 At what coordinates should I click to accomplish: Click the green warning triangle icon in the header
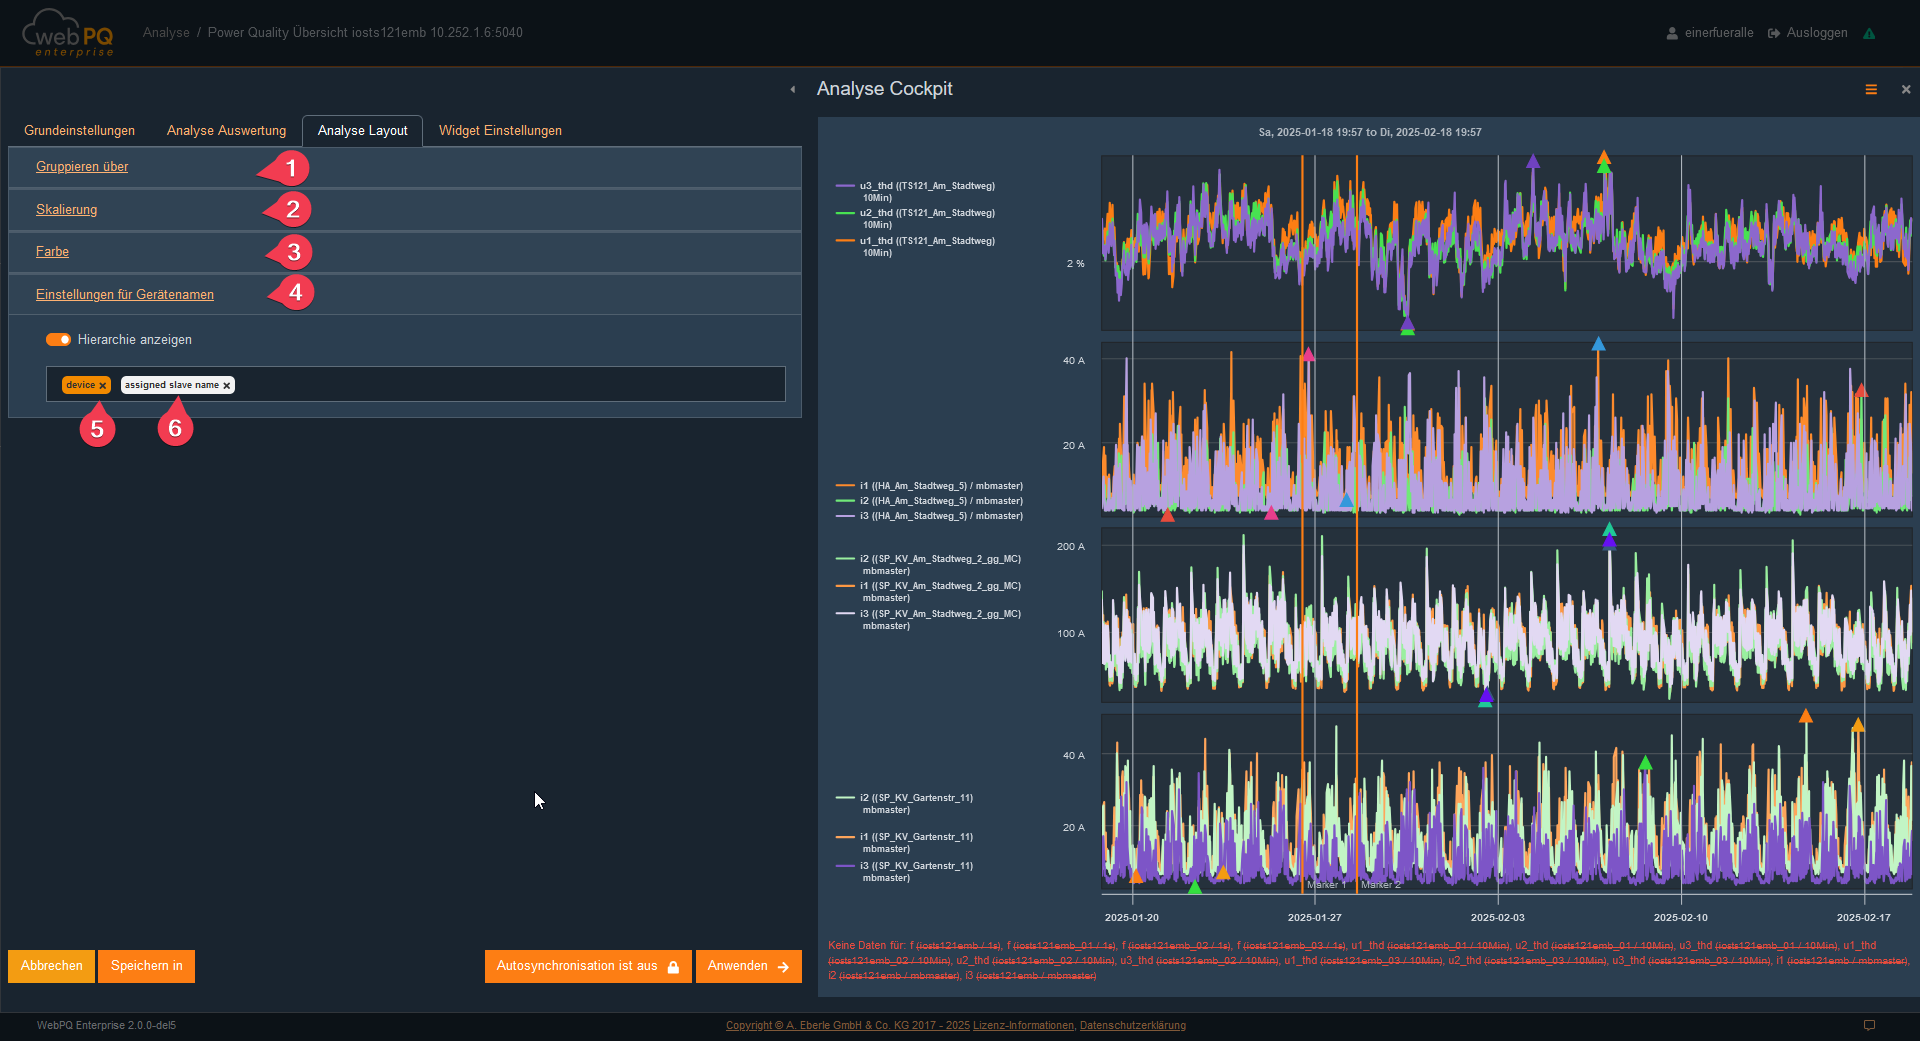point(1869,34)
